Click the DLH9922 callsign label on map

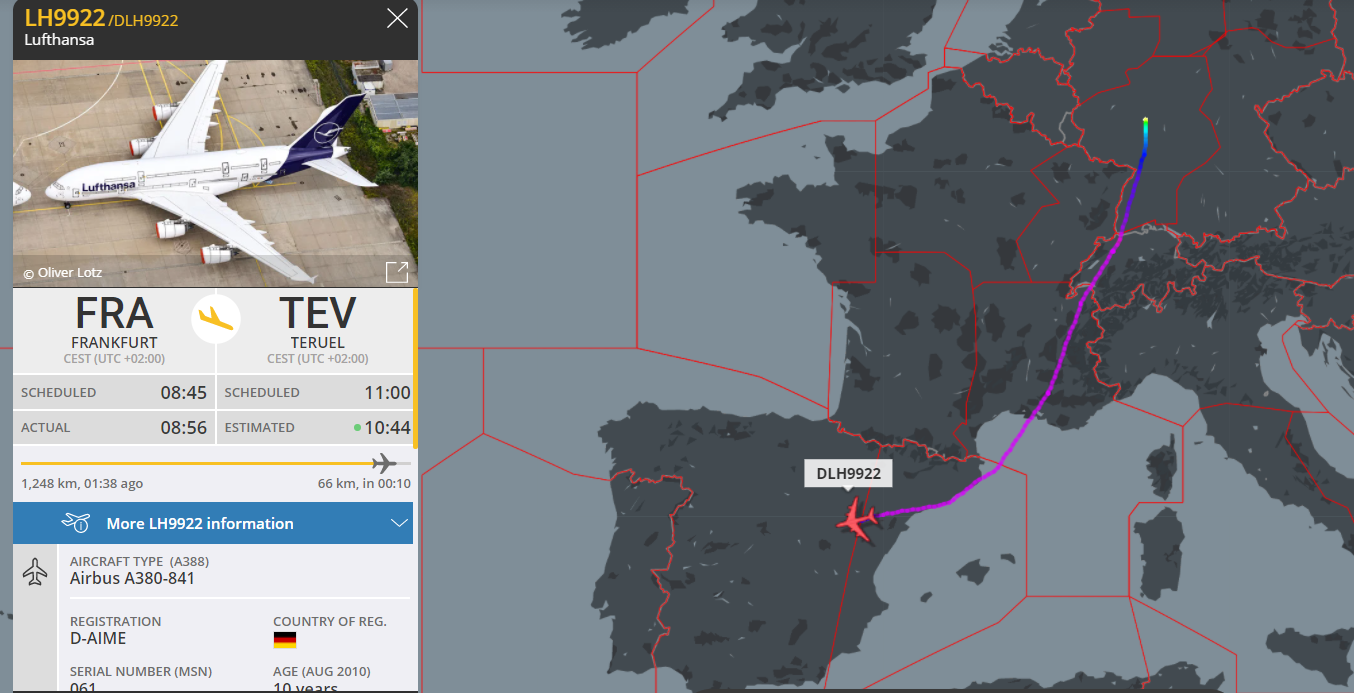point(848,473)
